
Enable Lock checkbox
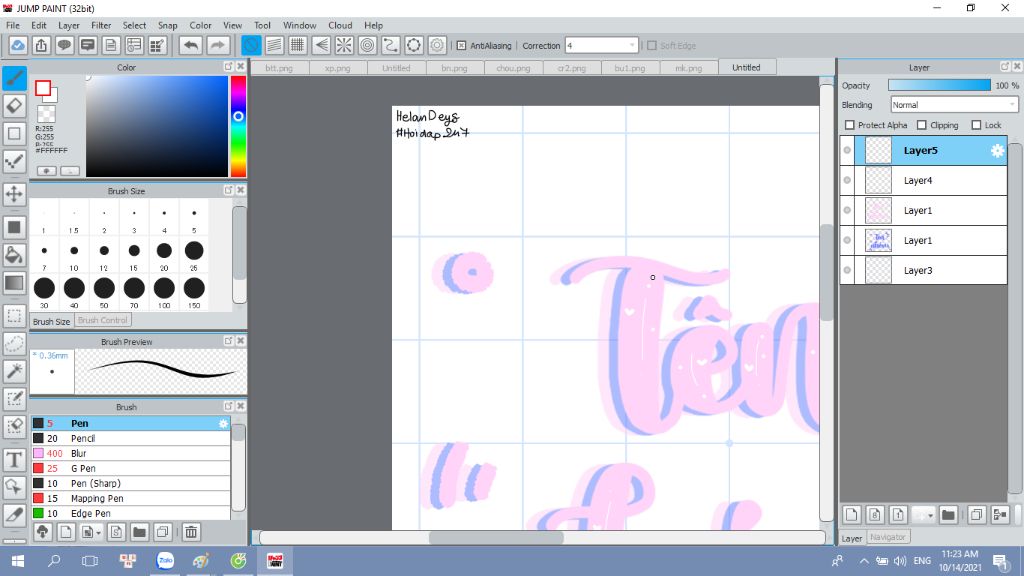pos(976,125)
